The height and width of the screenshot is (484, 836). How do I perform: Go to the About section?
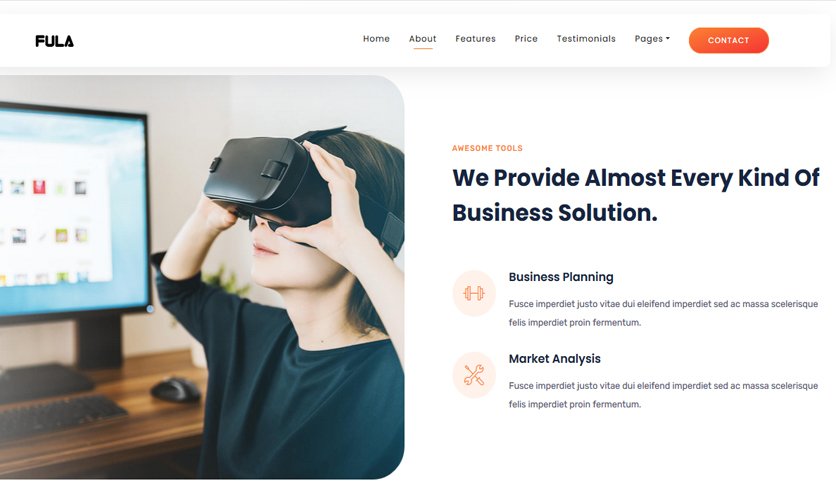(x=423, y=39)
